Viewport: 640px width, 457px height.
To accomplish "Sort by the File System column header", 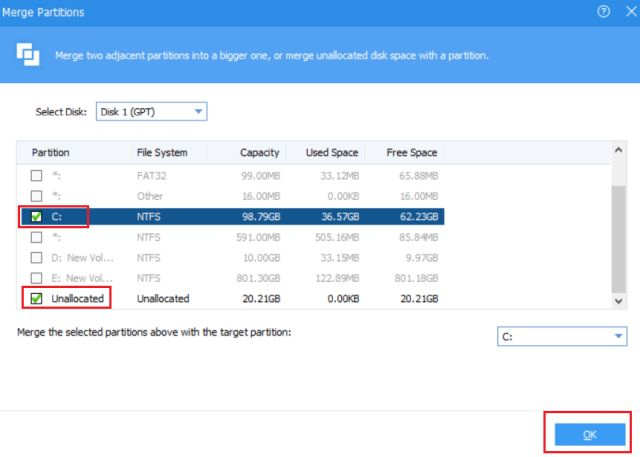I will (x=161, y=153).
